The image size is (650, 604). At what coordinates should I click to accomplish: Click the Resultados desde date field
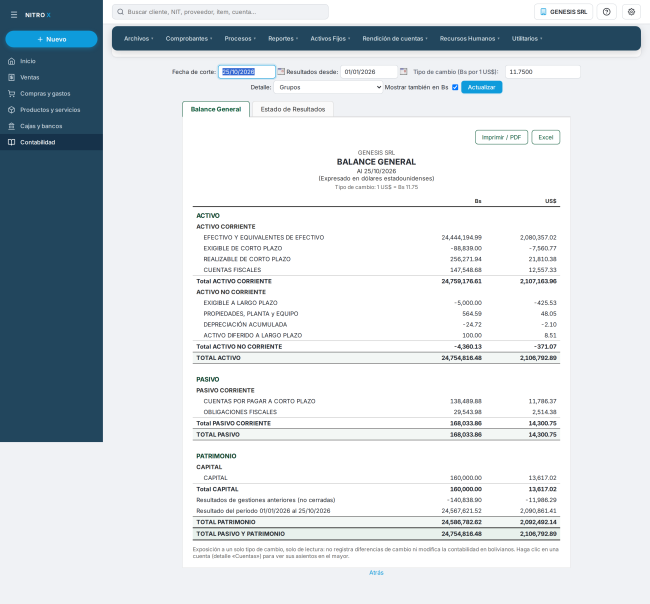(x=369, y=72)
